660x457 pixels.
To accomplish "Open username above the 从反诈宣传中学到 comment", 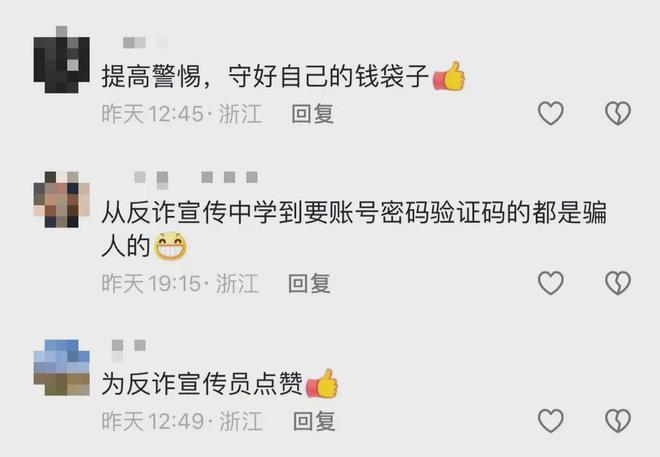I will (x=195, y=179).
